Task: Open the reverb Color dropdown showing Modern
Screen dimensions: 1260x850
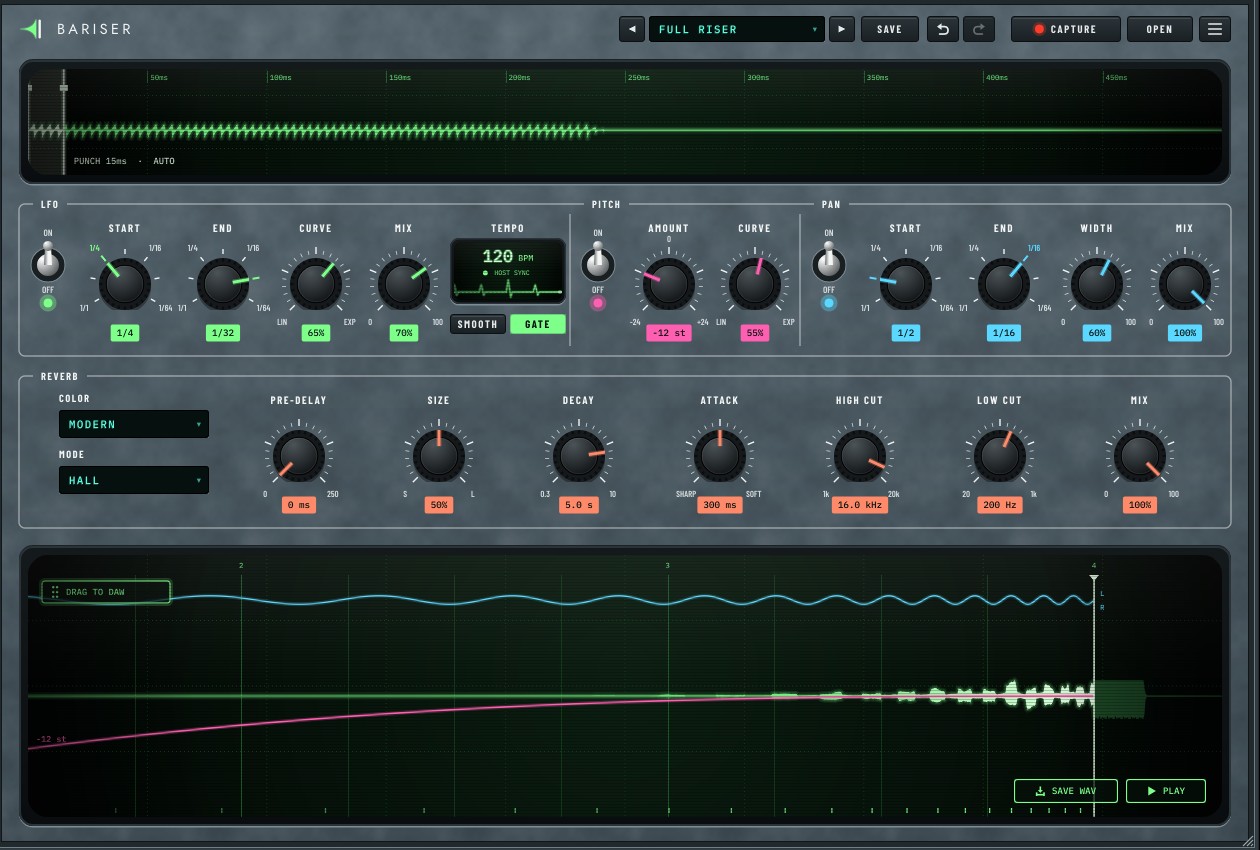Action: 134,424
